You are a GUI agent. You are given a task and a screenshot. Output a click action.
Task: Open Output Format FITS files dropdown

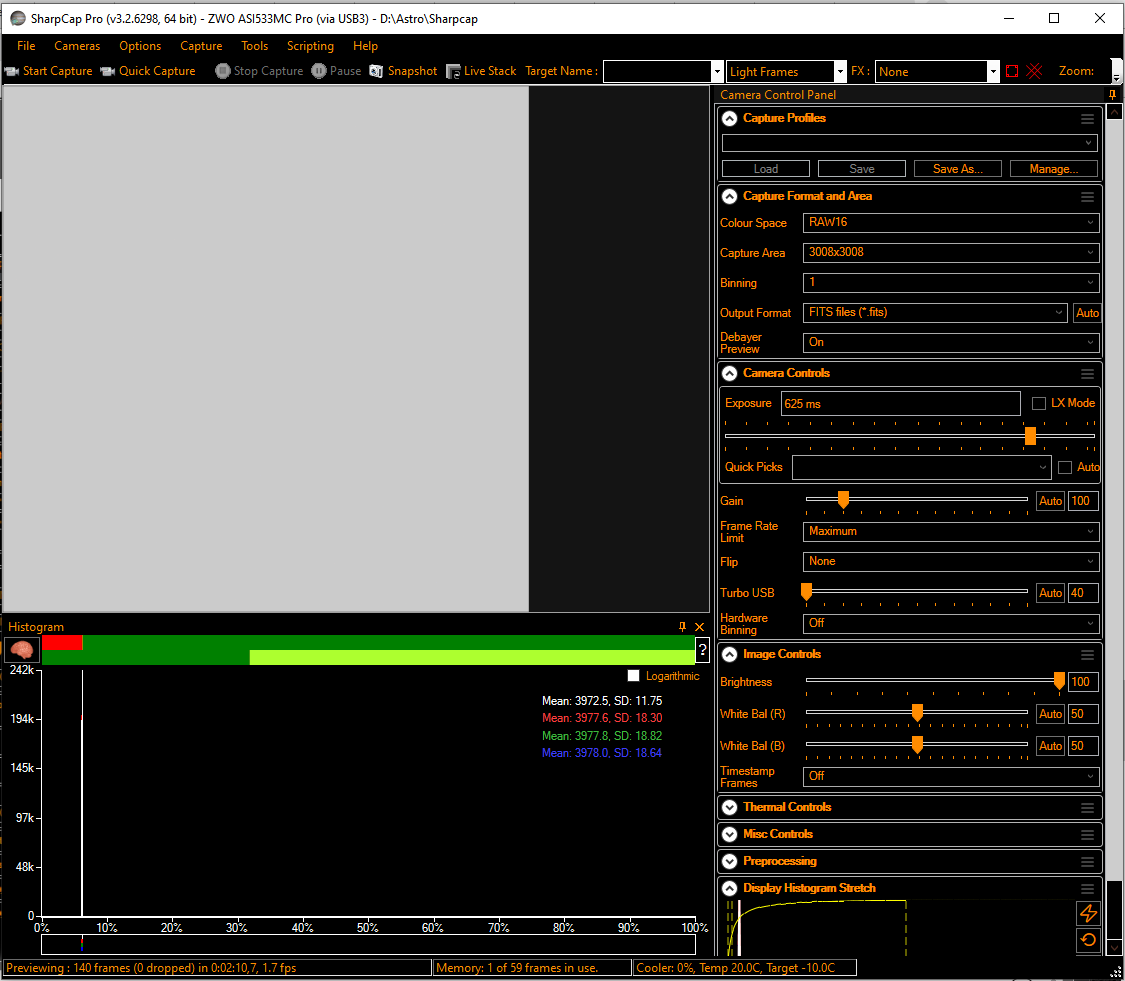(935, 313)
